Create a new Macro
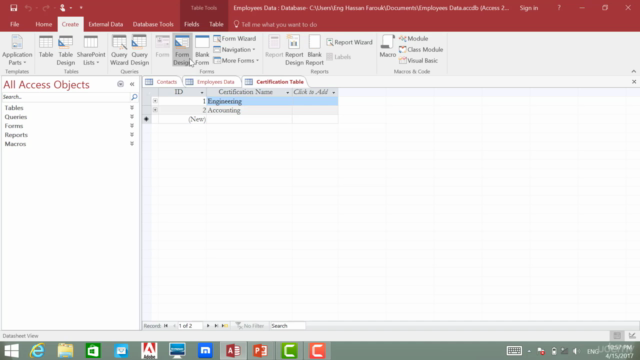 (x=387, y=47)
